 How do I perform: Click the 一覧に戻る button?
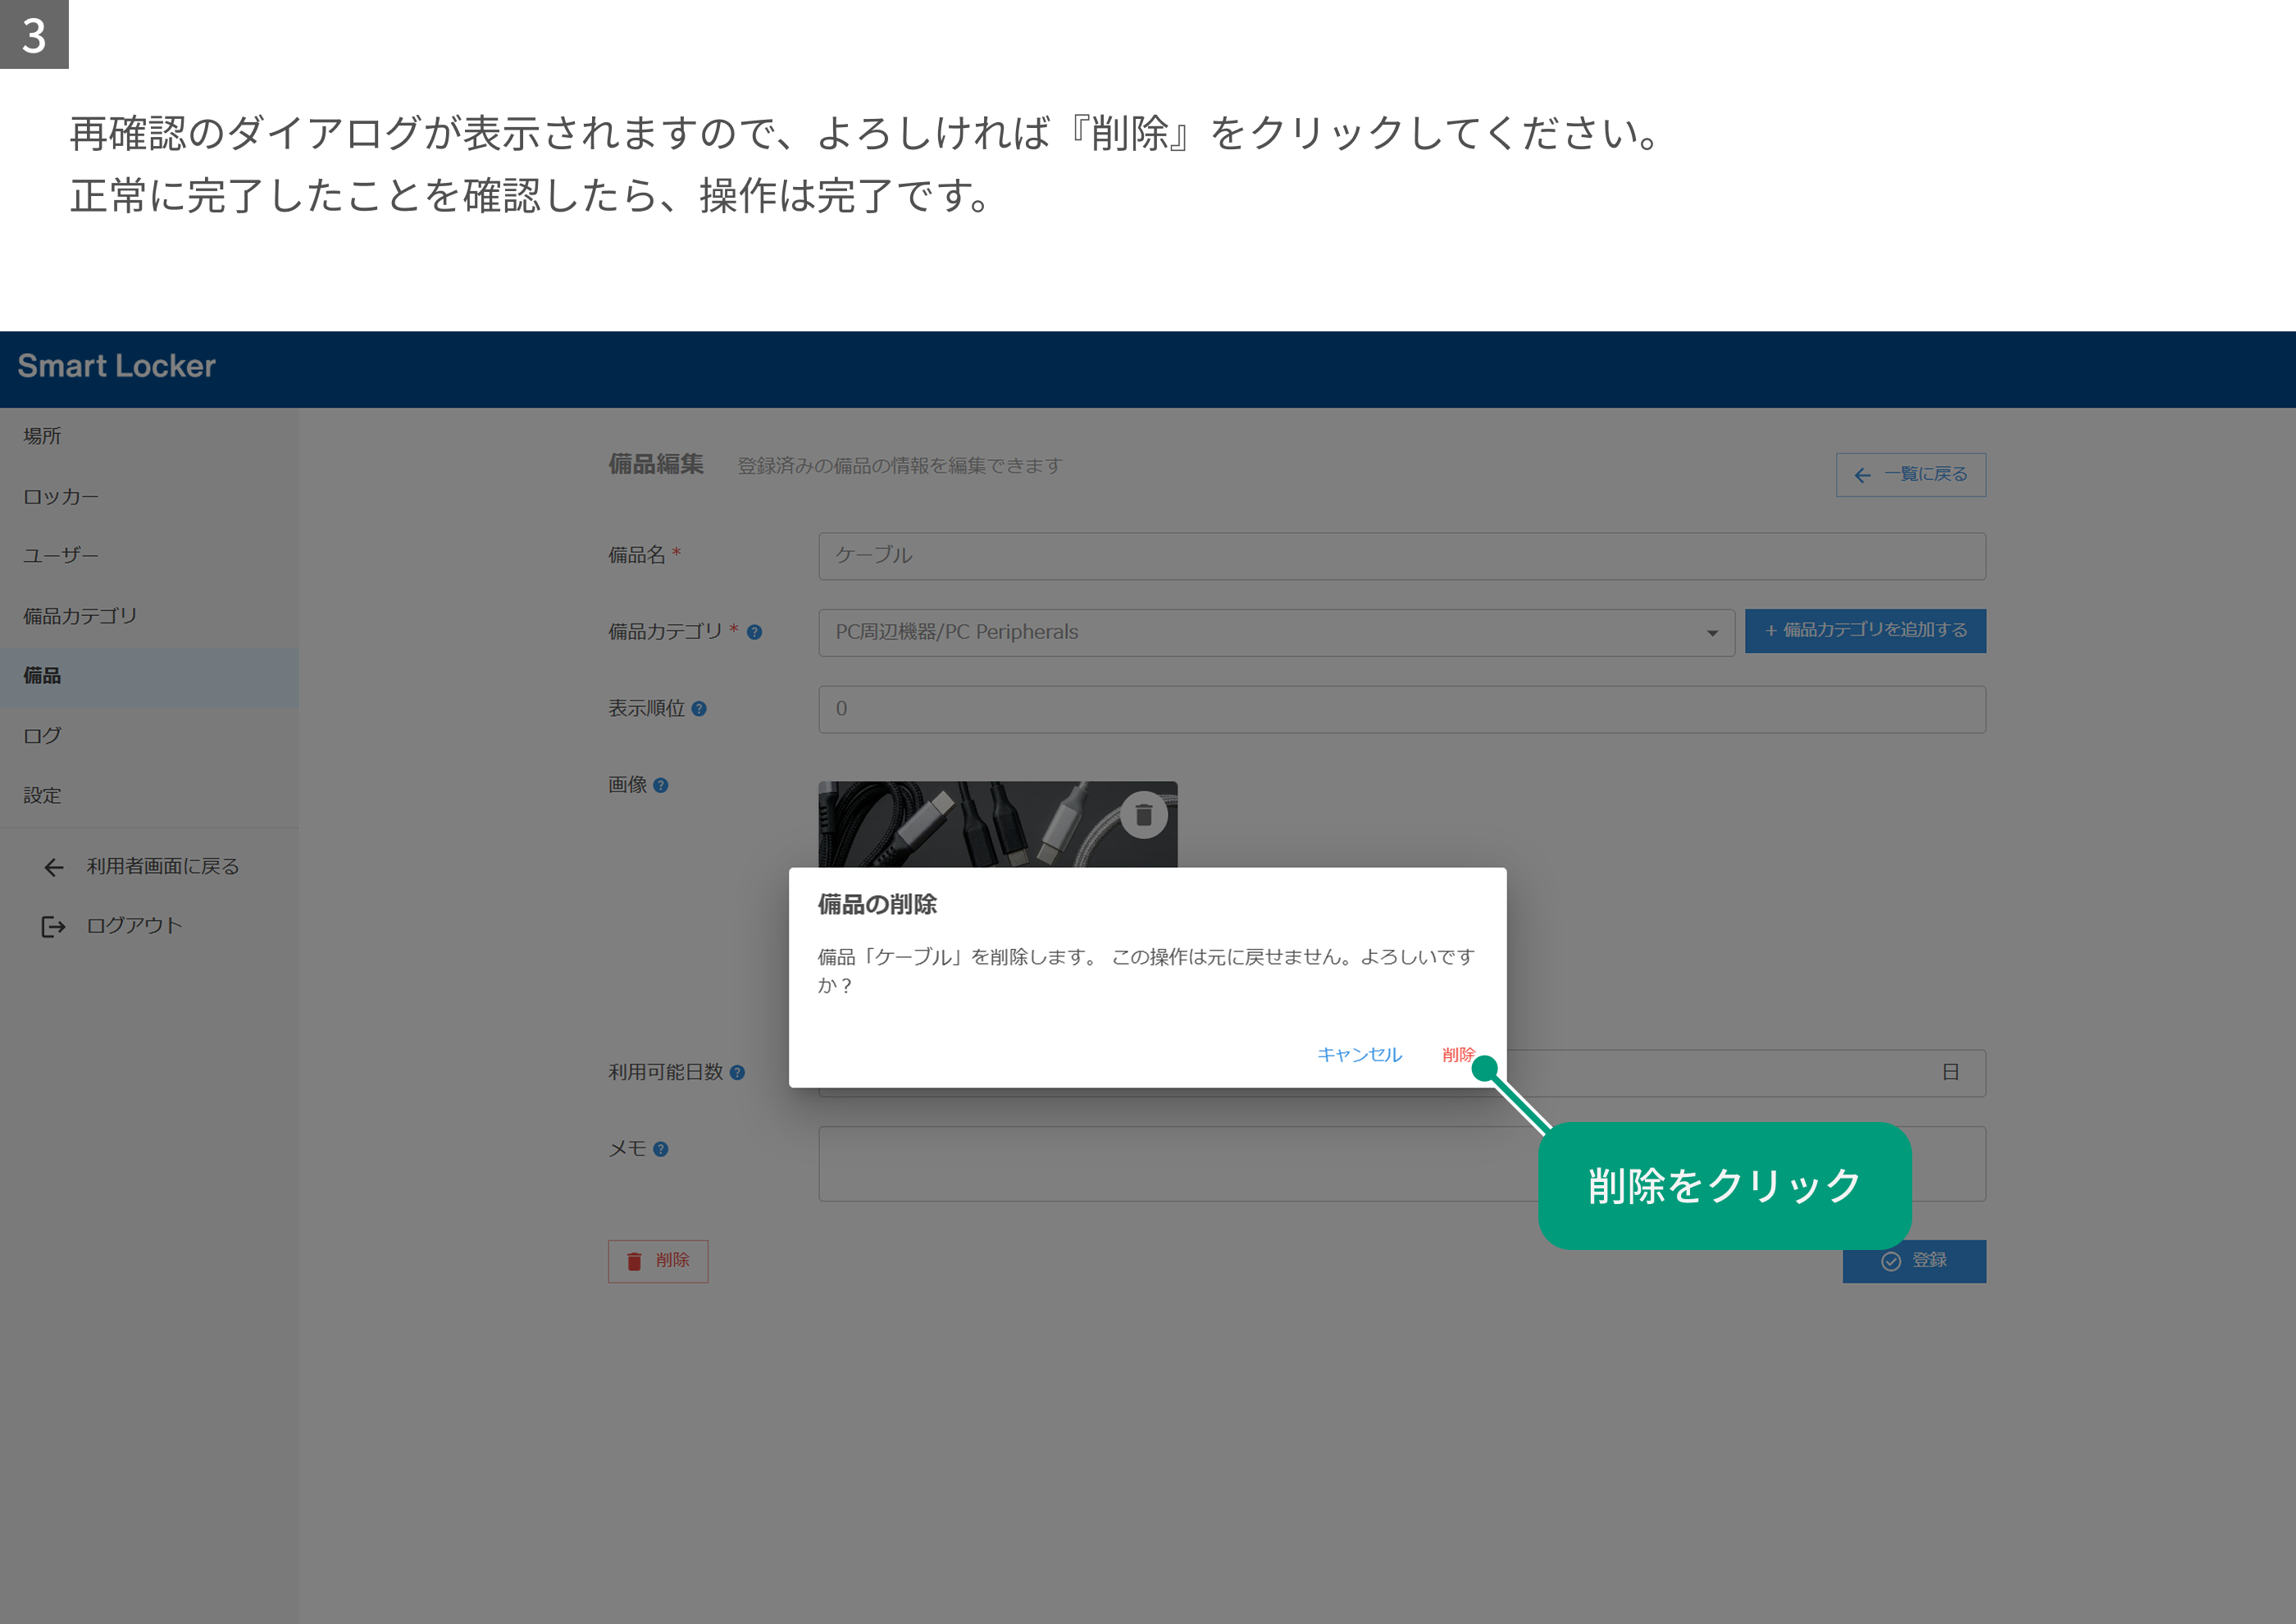click(x=1911, y=475)
